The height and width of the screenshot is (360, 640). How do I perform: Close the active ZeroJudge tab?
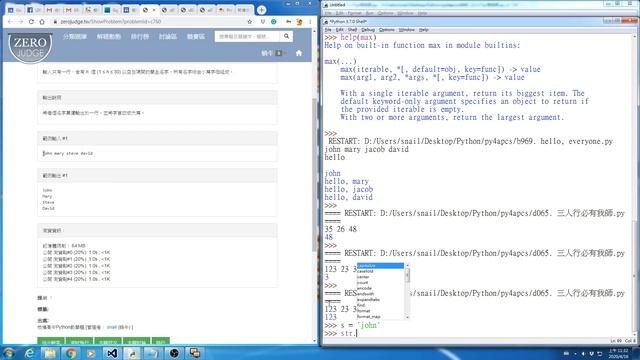tap(154, 10)
